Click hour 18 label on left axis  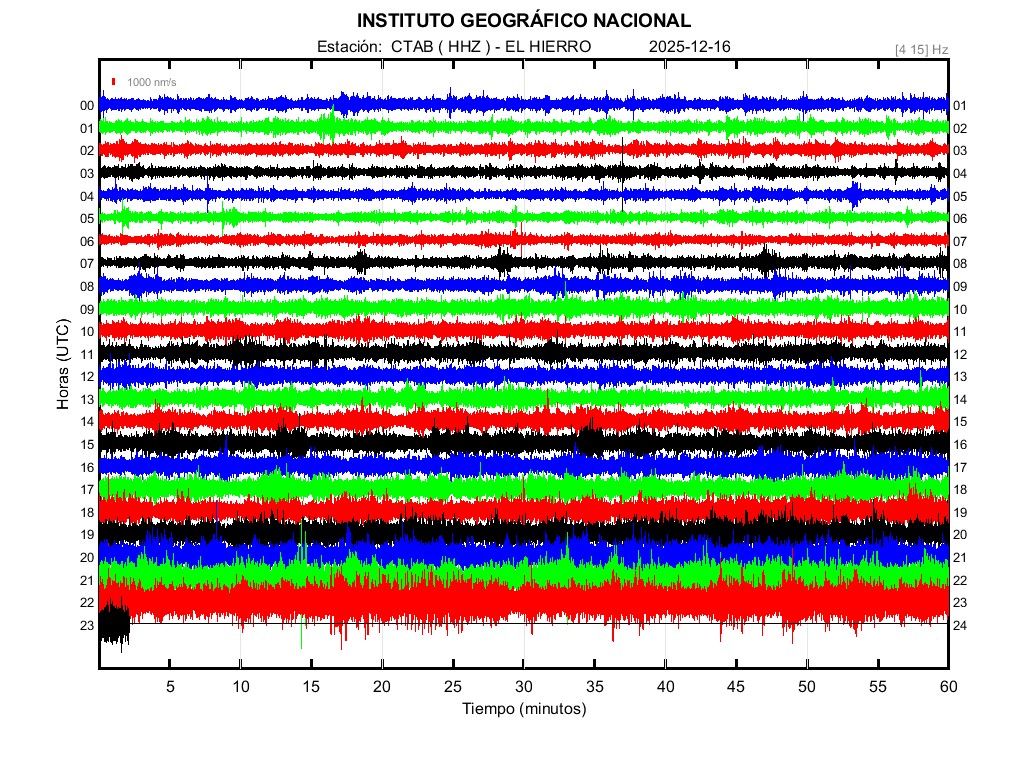87,513
